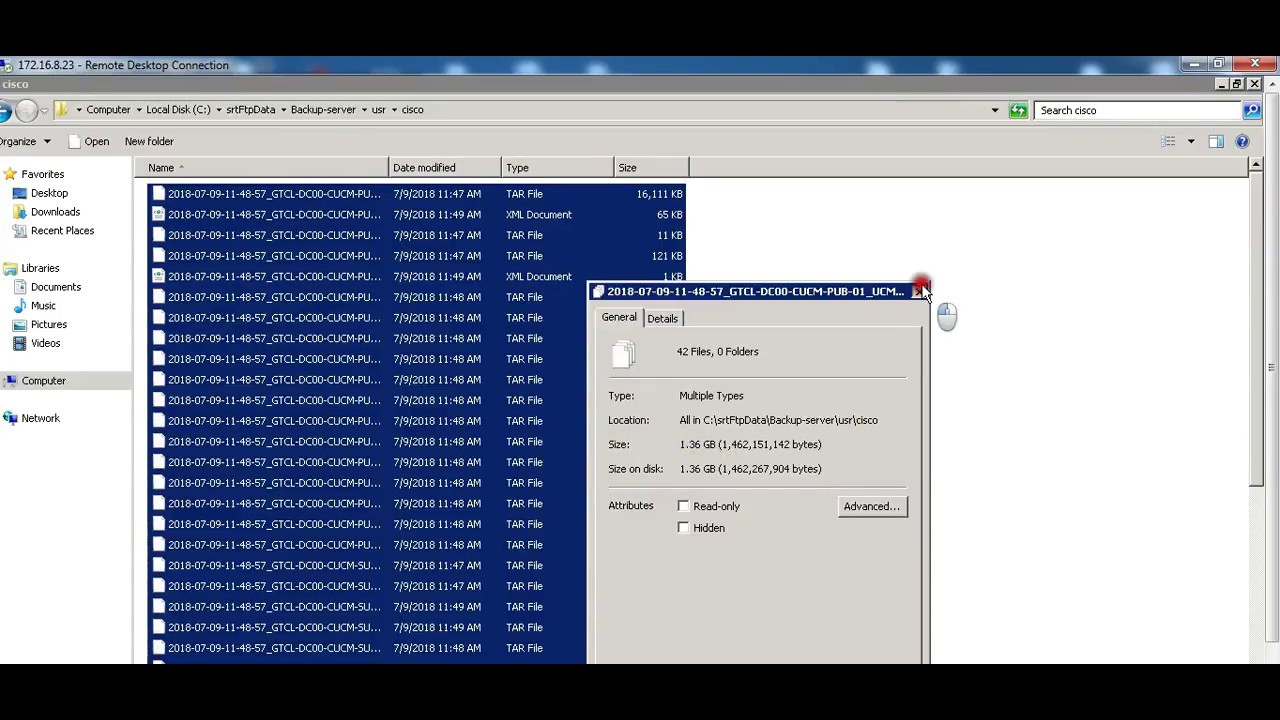Sort by the Type column header

point(558,168)
